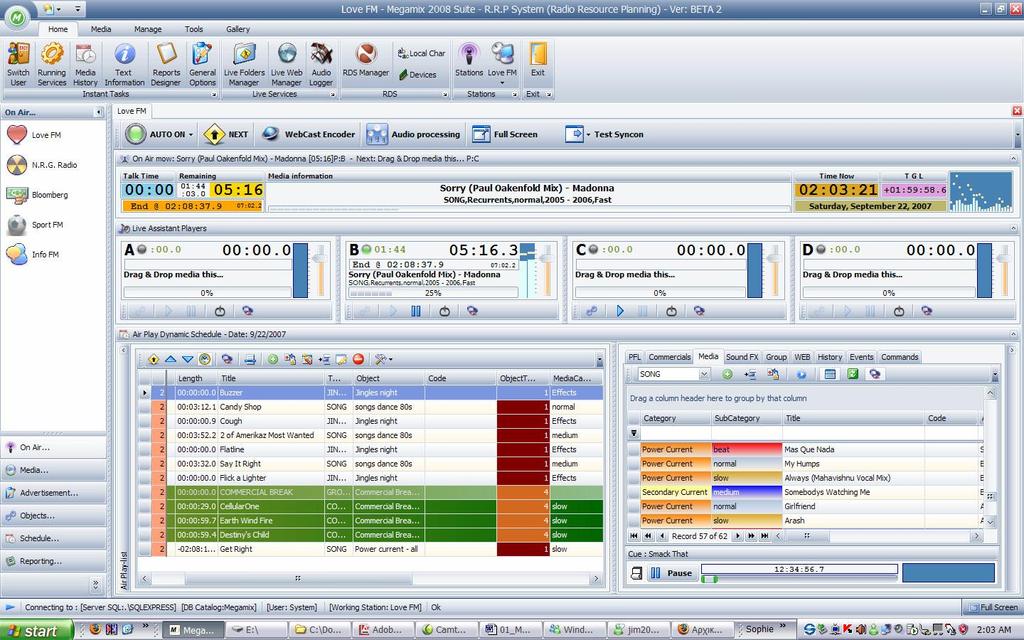Image resolution: width=1024 pixels, height=640 pixels.
Task: Launch Reports Designer
Action: click(166, 64)
